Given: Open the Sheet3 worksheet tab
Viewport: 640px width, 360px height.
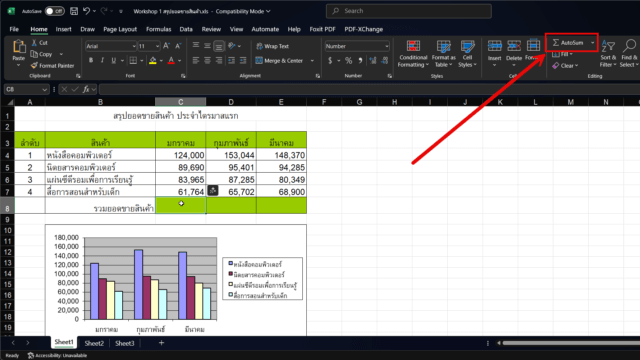Looking at the screenshot, I should [x=124, y=343].
